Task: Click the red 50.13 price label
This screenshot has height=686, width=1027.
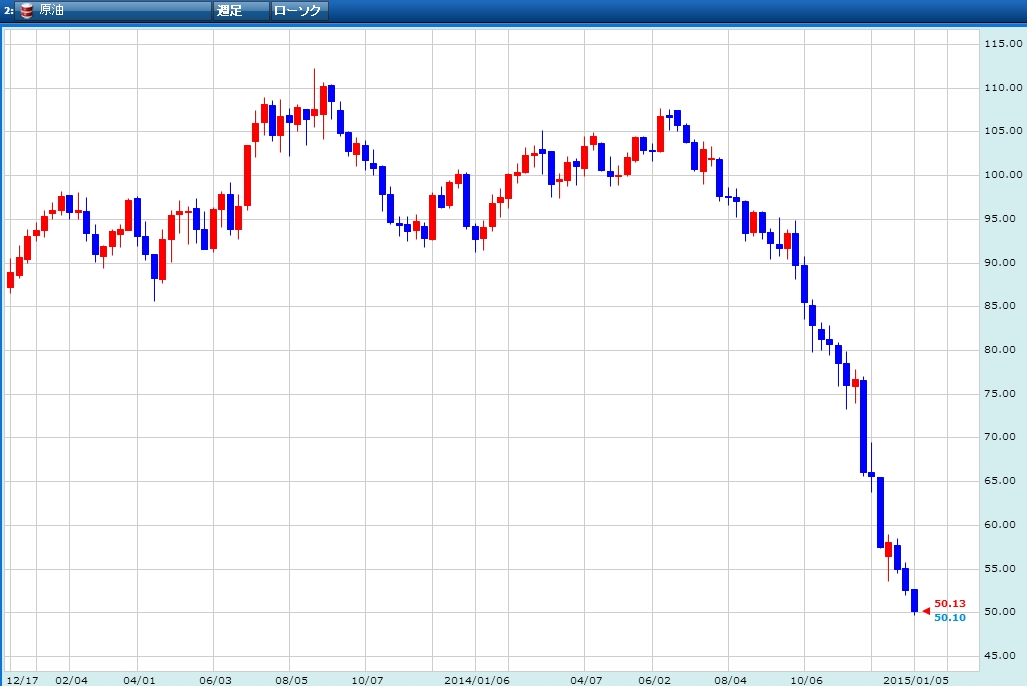Action: (949, 604)
